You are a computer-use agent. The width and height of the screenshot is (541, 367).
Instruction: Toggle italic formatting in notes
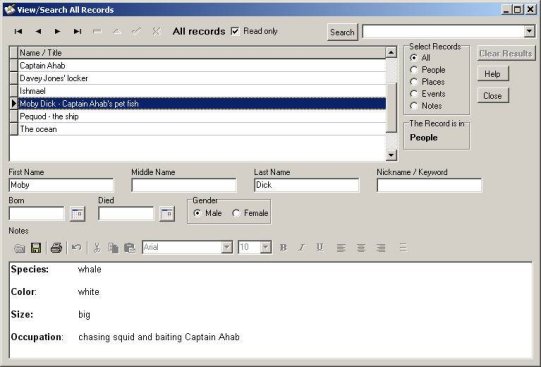302,248
